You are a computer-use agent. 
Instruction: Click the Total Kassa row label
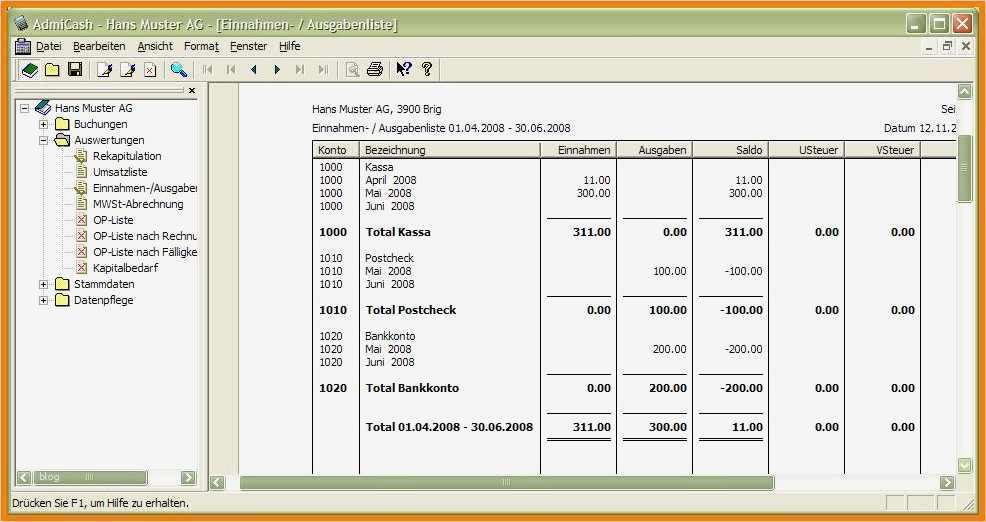click(398, 232)
